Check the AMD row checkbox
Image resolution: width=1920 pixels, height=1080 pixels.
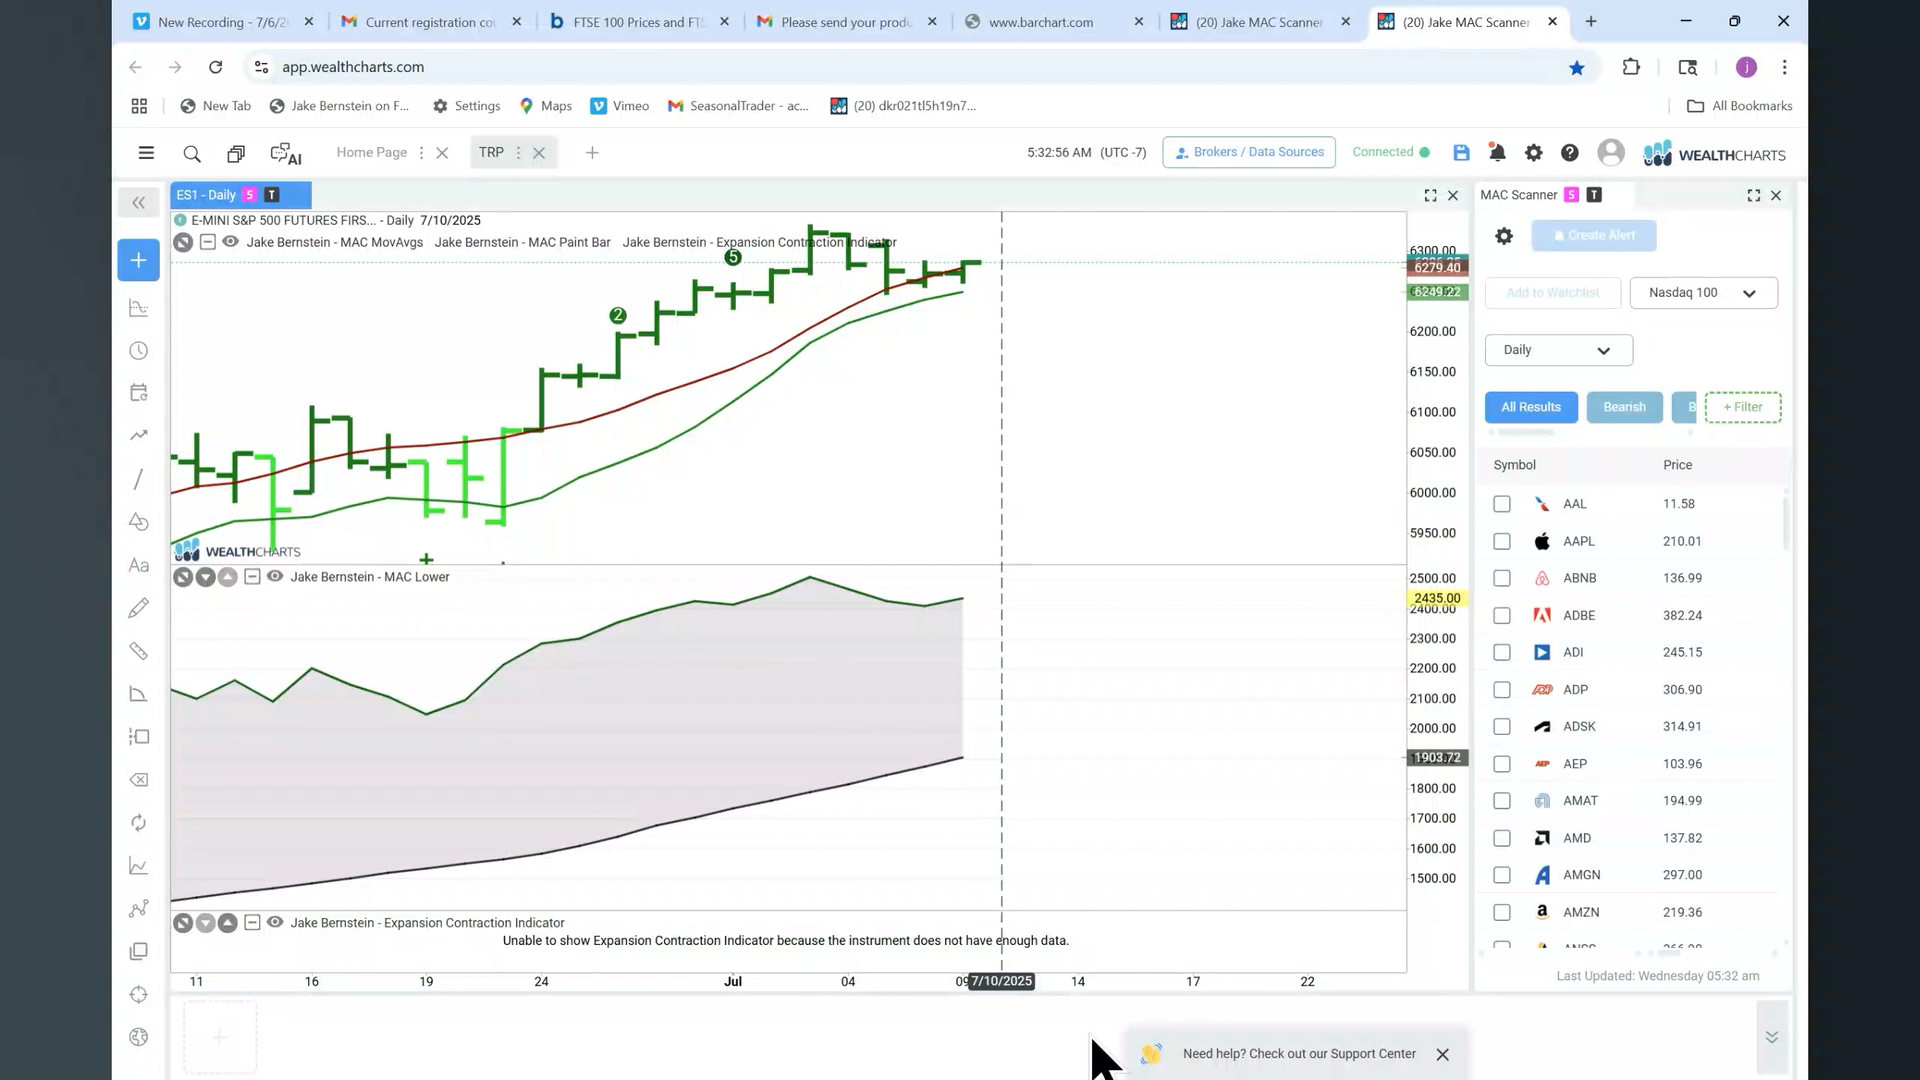point(1502,838)
